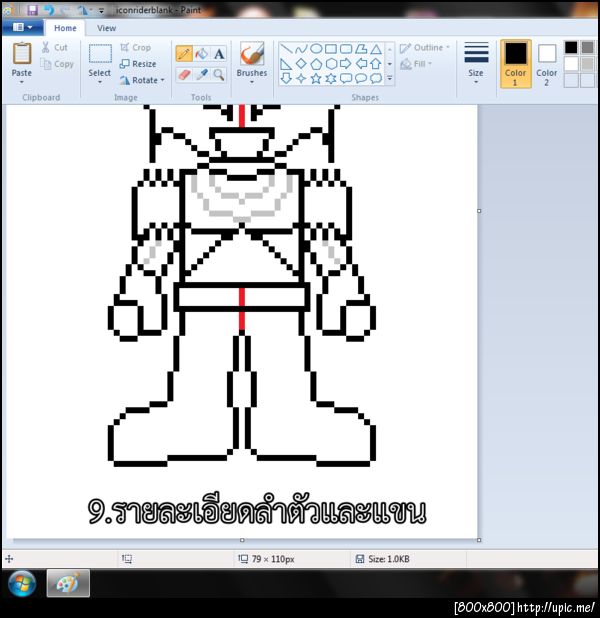Select the Eraser tool
Screen dimensions: 600x618
coord(184,74)
